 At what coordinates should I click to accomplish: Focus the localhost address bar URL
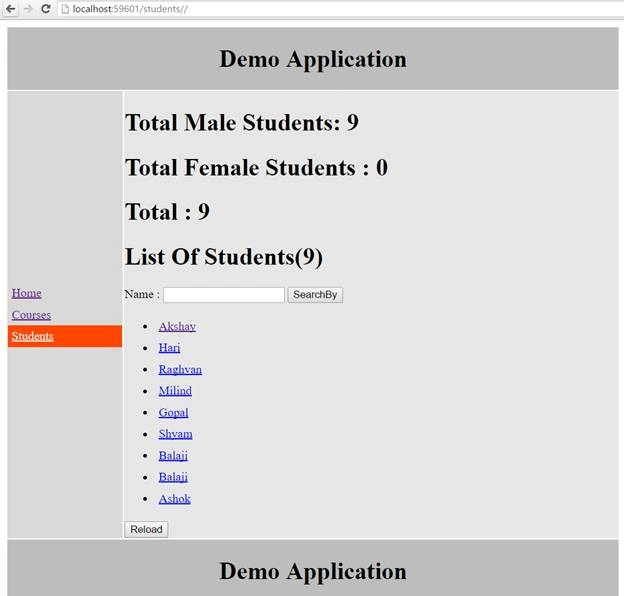pos(130,9)
